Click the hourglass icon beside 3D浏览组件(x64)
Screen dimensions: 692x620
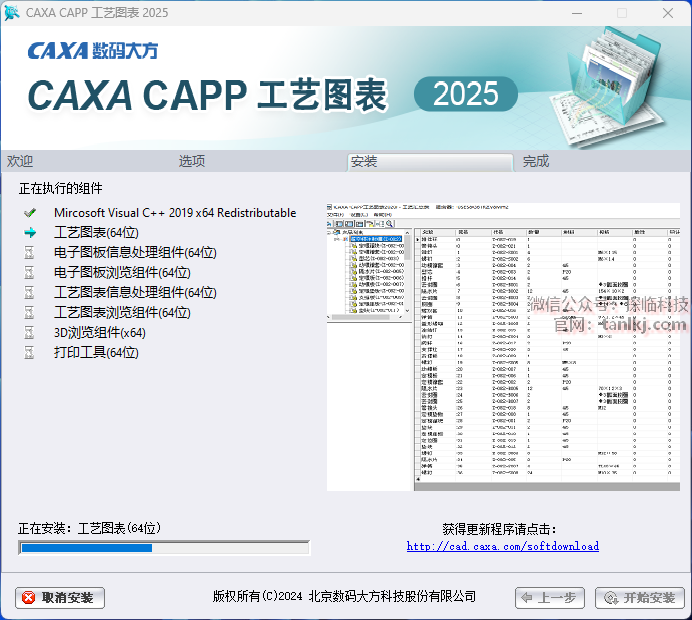[30, 333]
